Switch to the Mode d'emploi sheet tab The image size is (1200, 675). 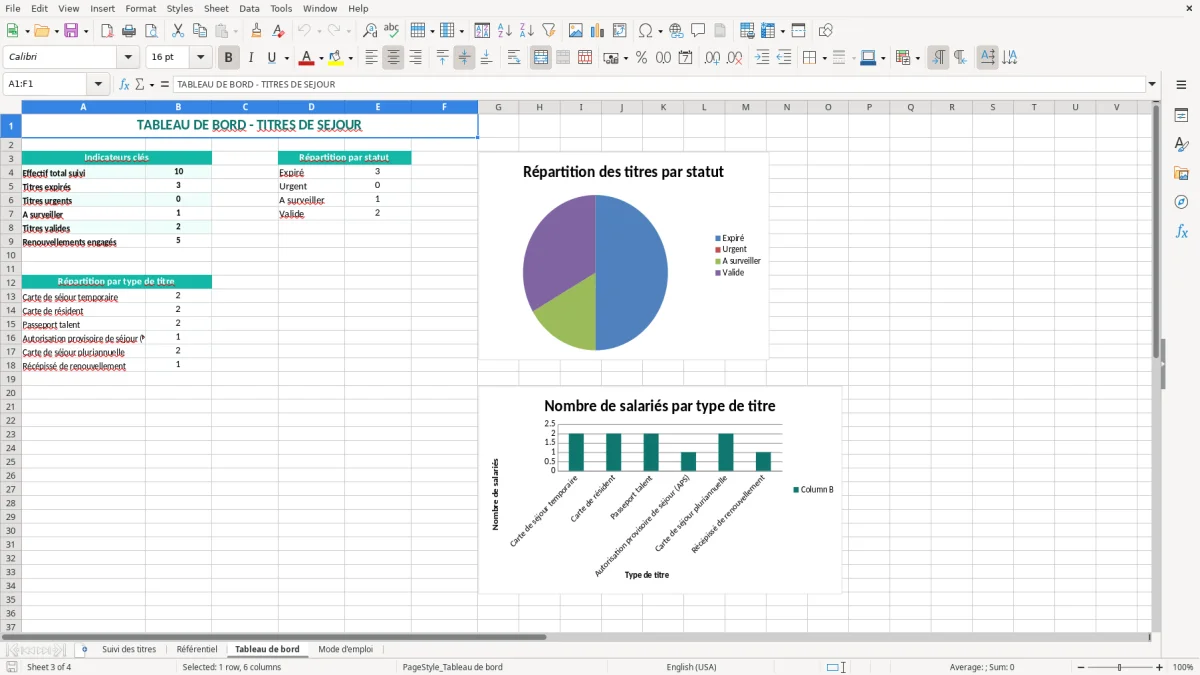tap(345, 649)
